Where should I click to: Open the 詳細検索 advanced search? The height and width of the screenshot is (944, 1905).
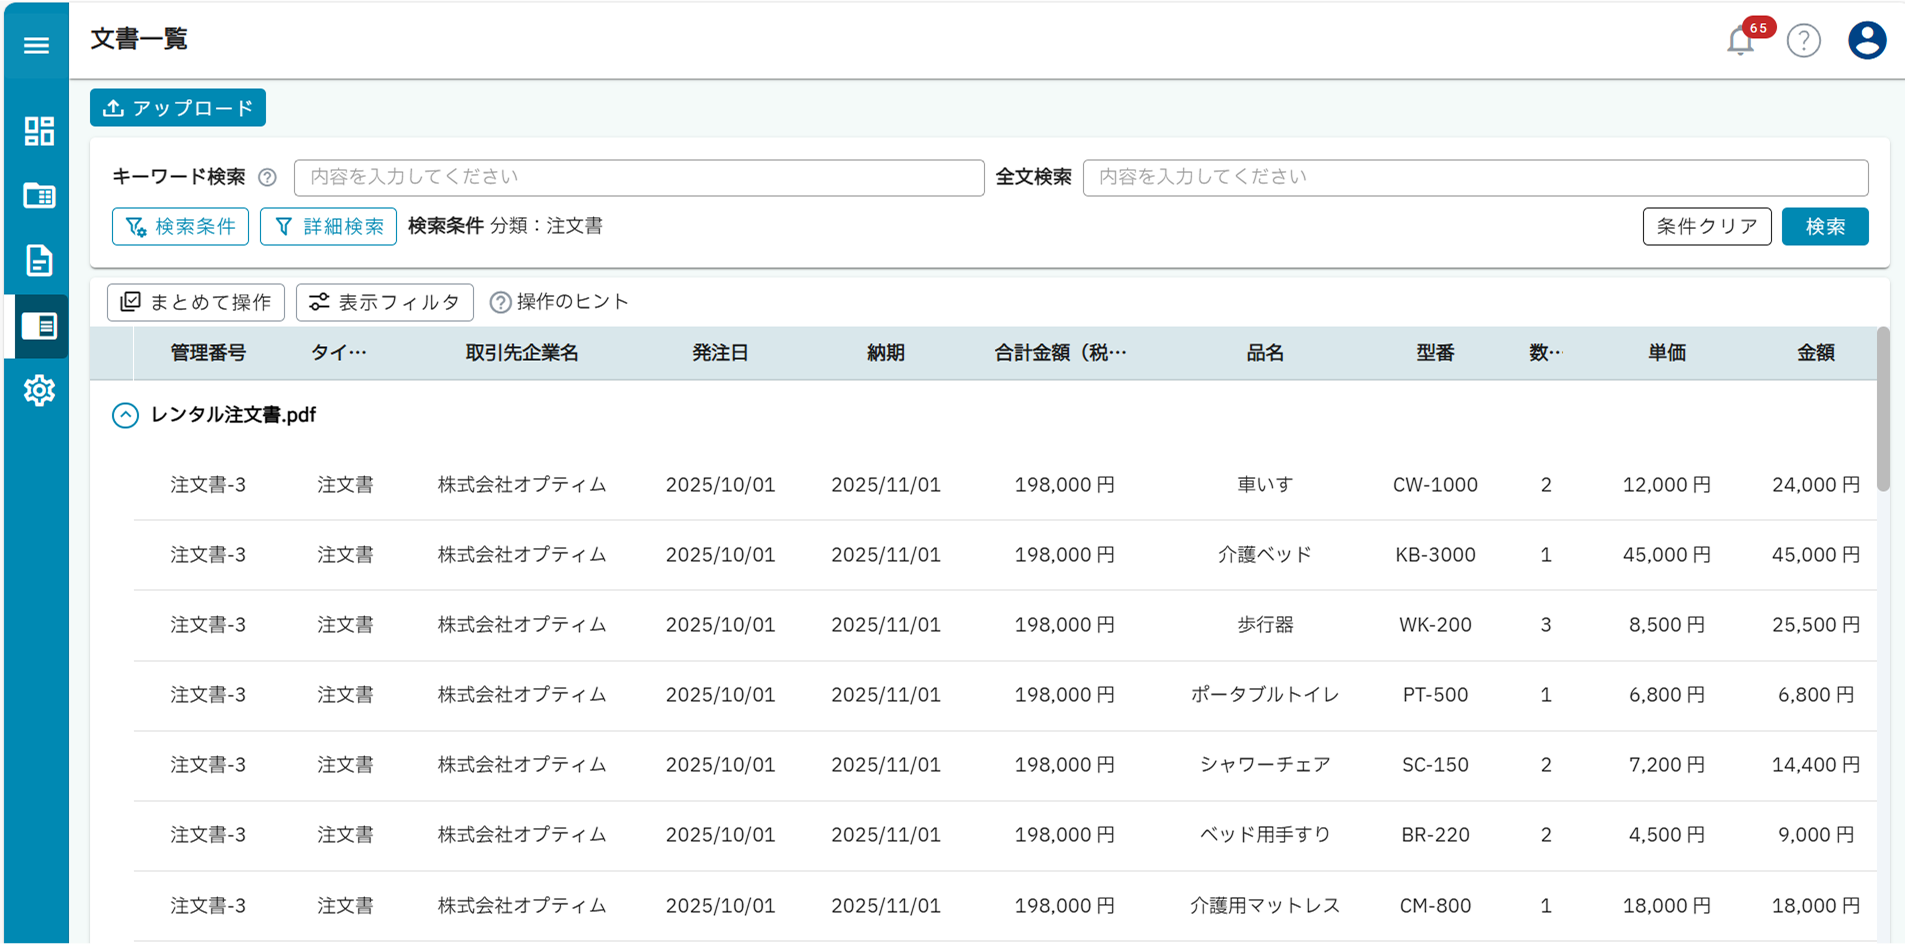click(x=328, y=226)
